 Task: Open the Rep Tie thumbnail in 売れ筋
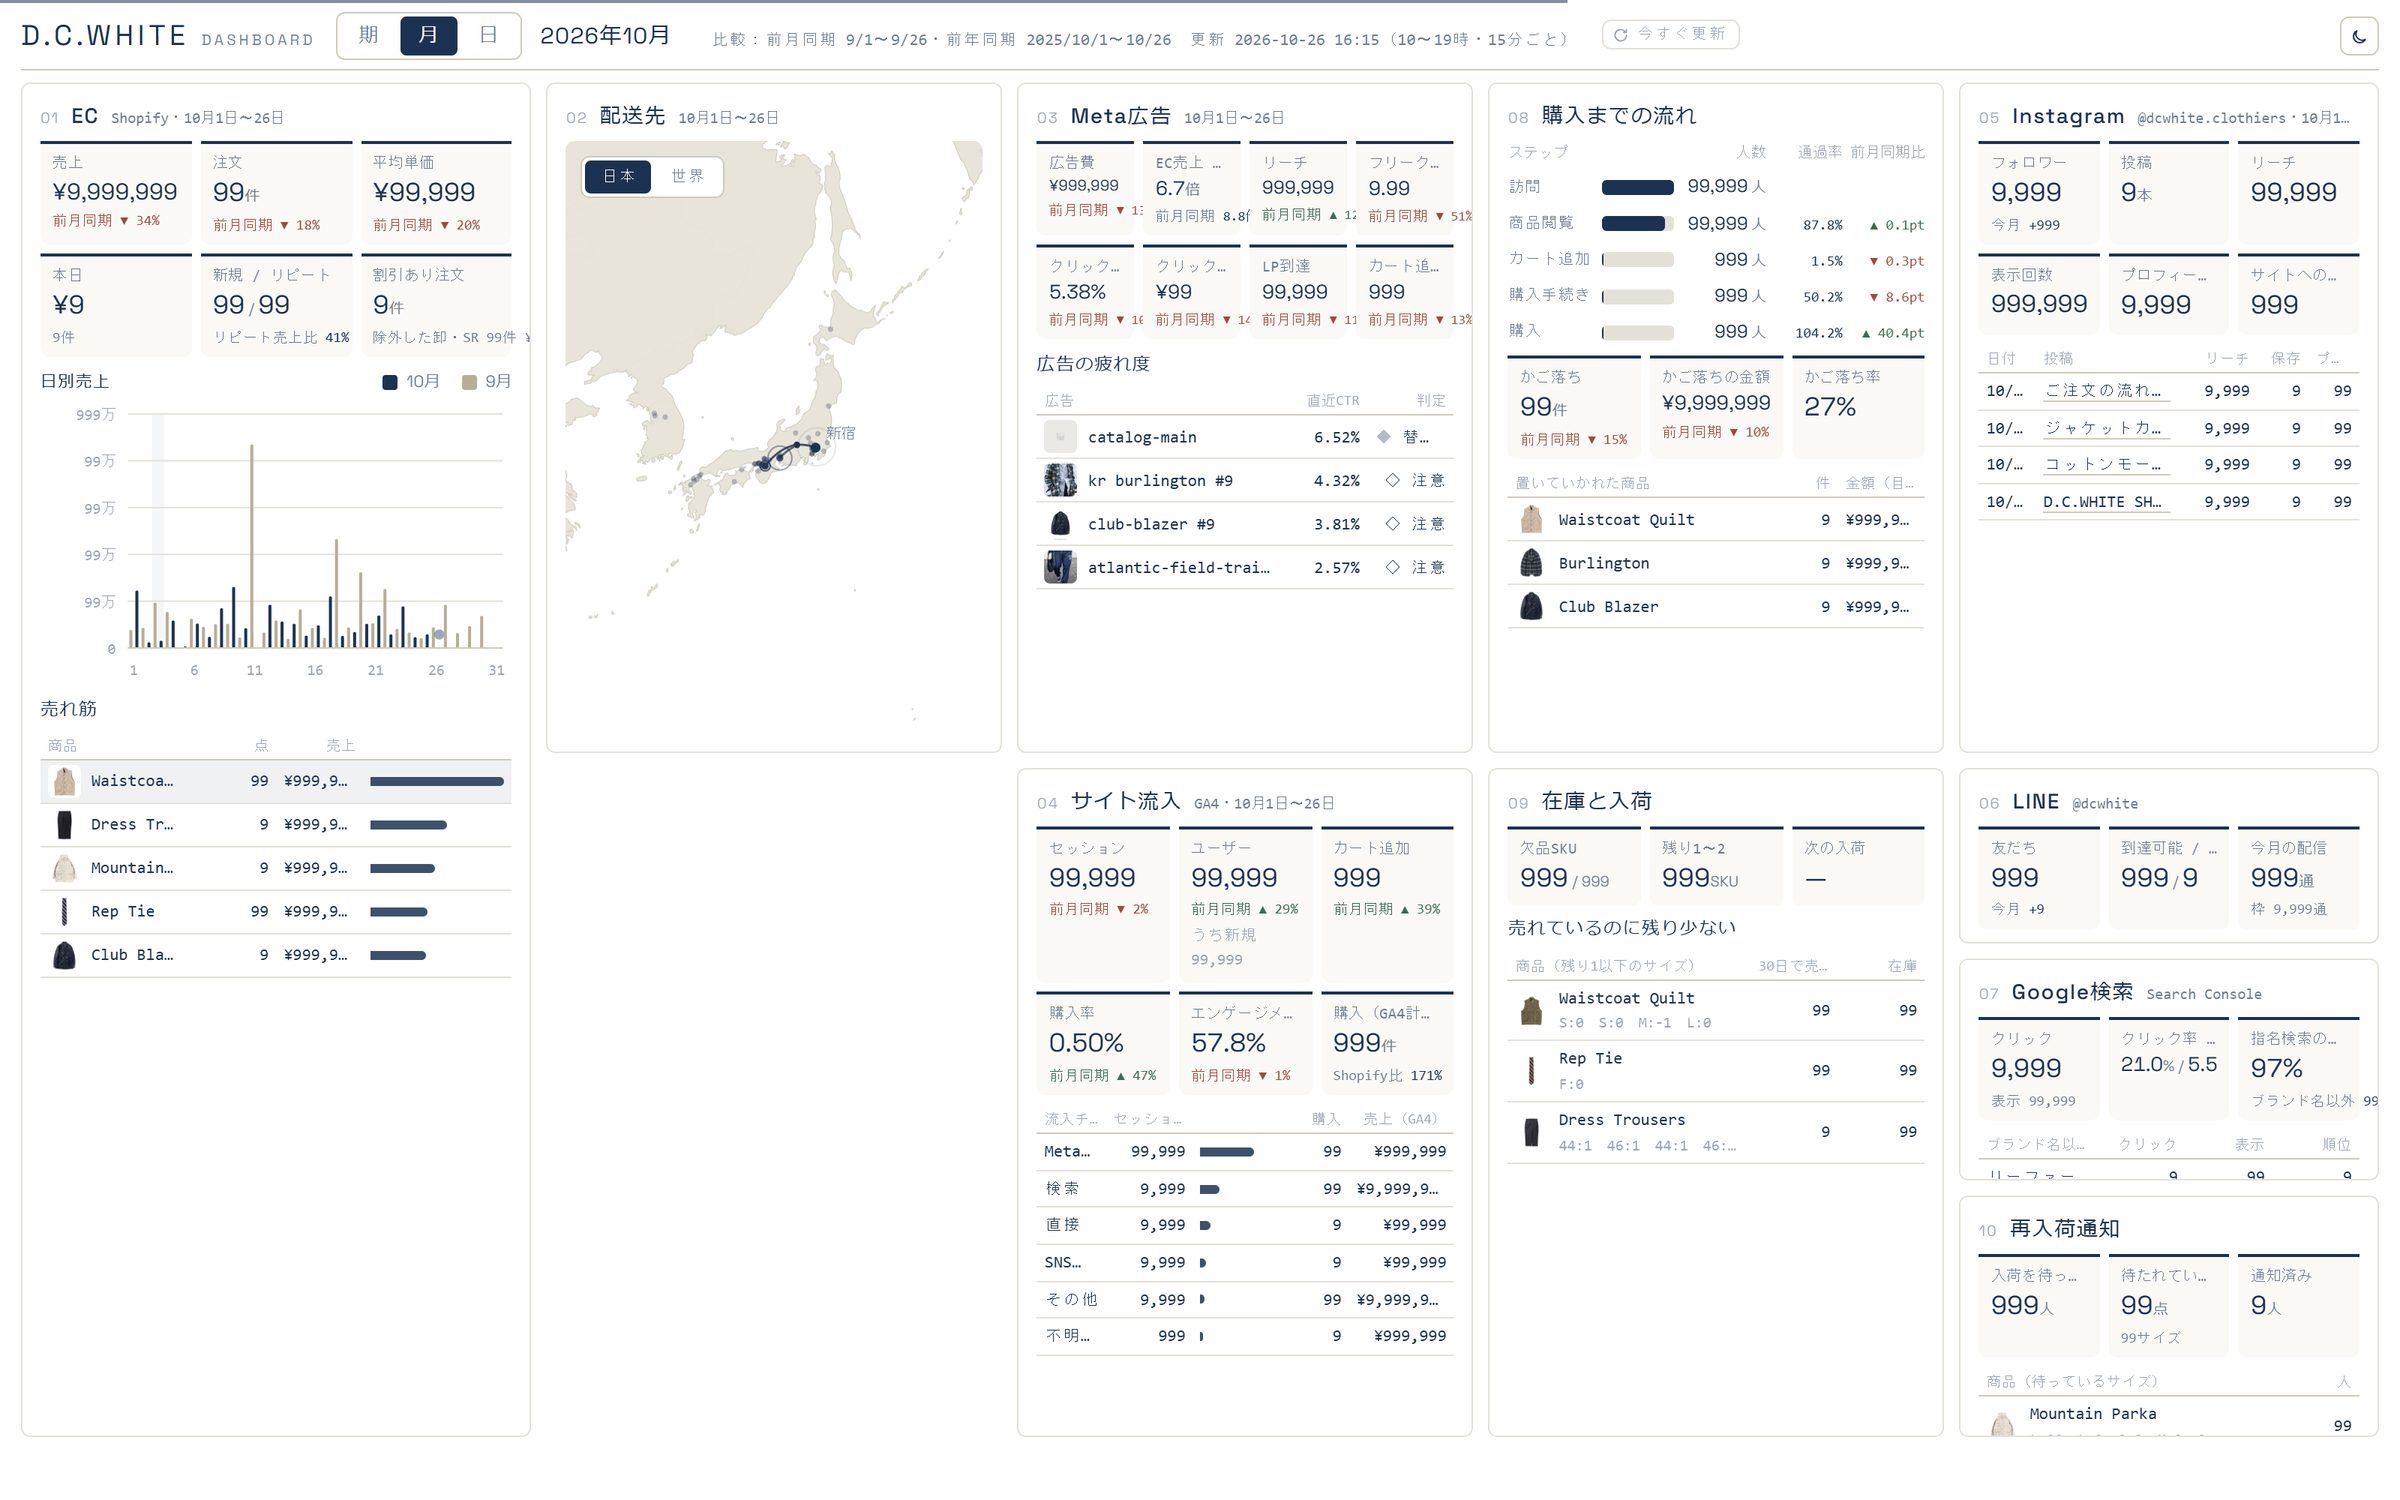tap(64, 911)
